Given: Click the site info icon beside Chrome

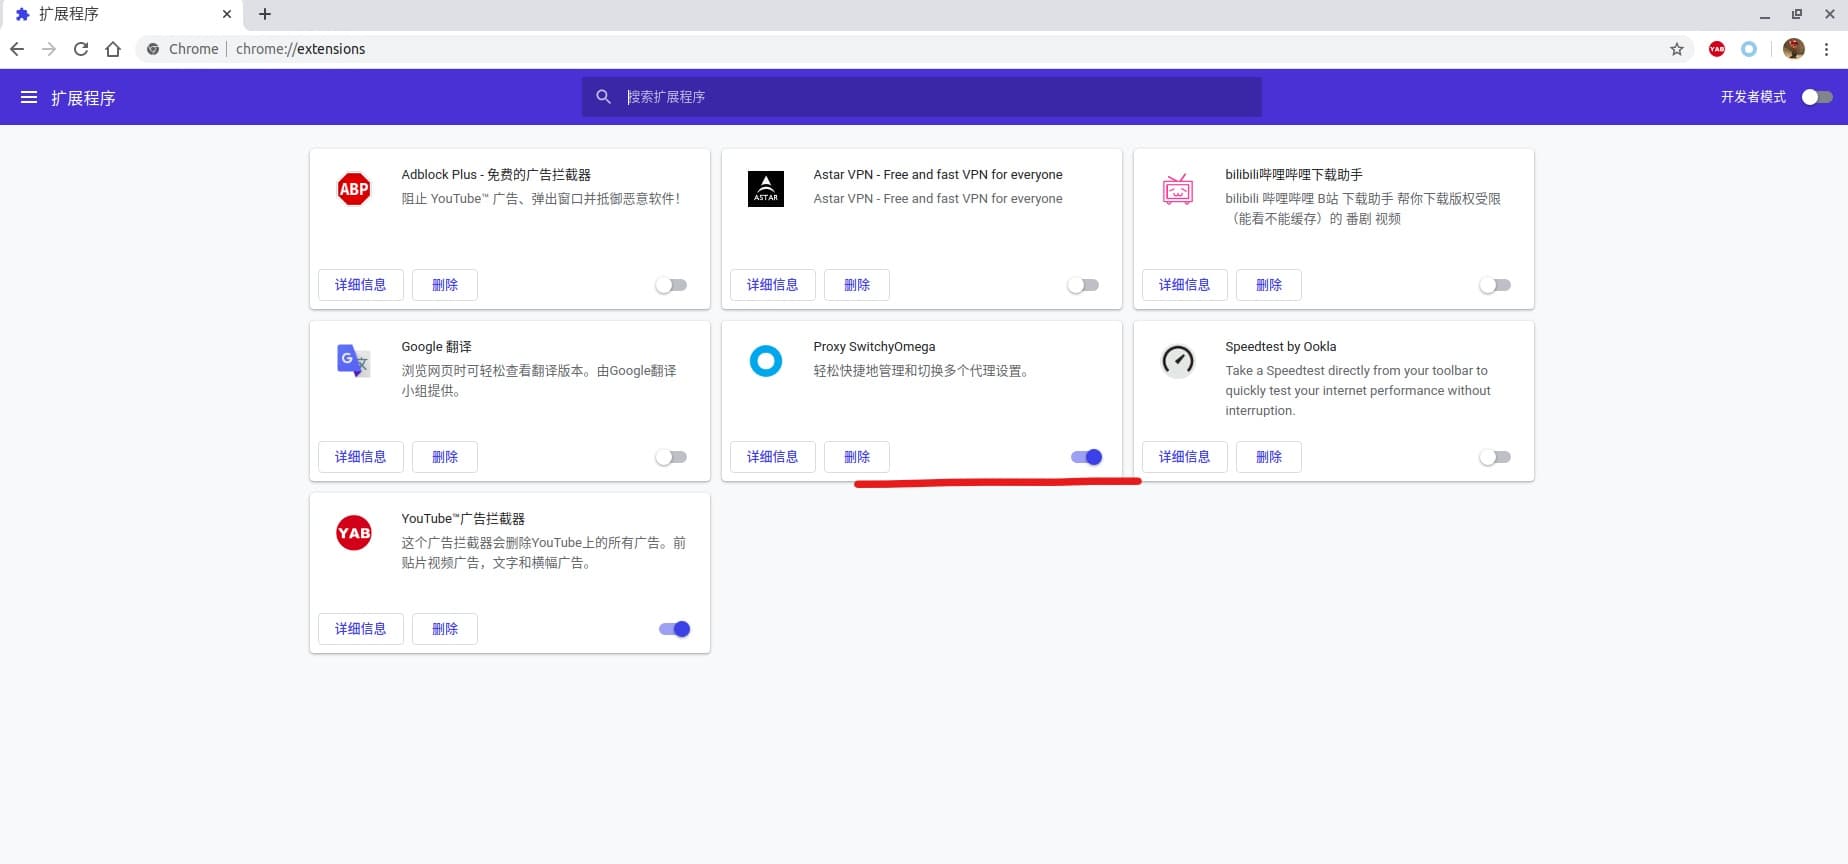Looking at the screenshot, I should (x=153, y=49).
